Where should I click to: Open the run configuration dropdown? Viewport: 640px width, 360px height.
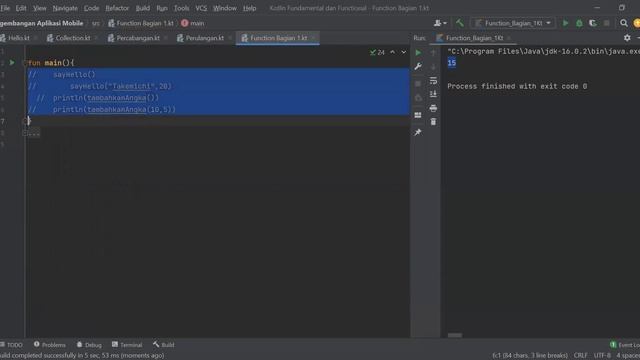click(x=513, y=23)
